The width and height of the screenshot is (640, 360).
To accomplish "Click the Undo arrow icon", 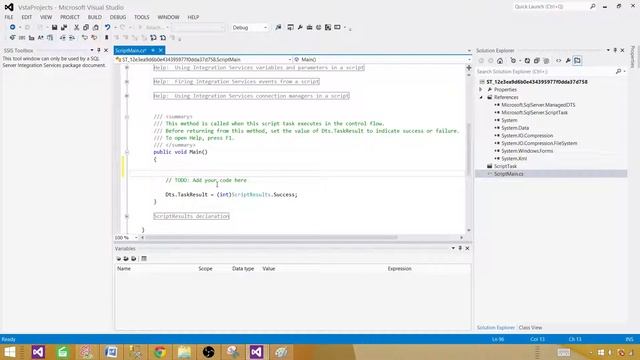I will click(x=107, y=27).
